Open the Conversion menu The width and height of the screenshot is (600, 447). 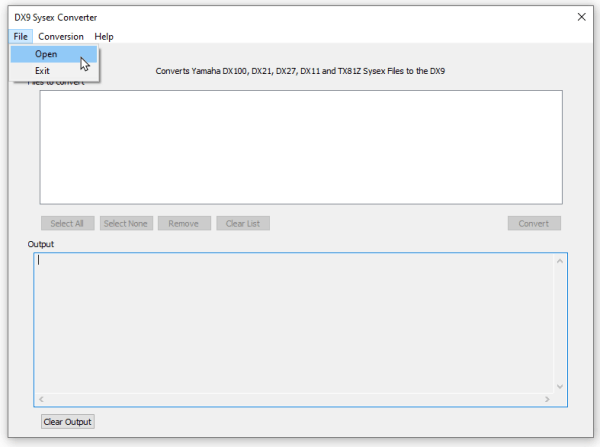click(61, 37)
